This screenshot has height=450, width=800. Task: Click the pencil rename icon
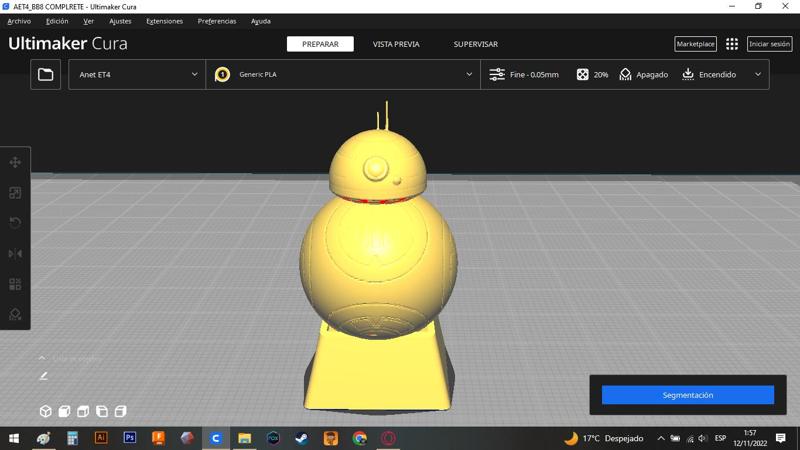coord(43,376)
